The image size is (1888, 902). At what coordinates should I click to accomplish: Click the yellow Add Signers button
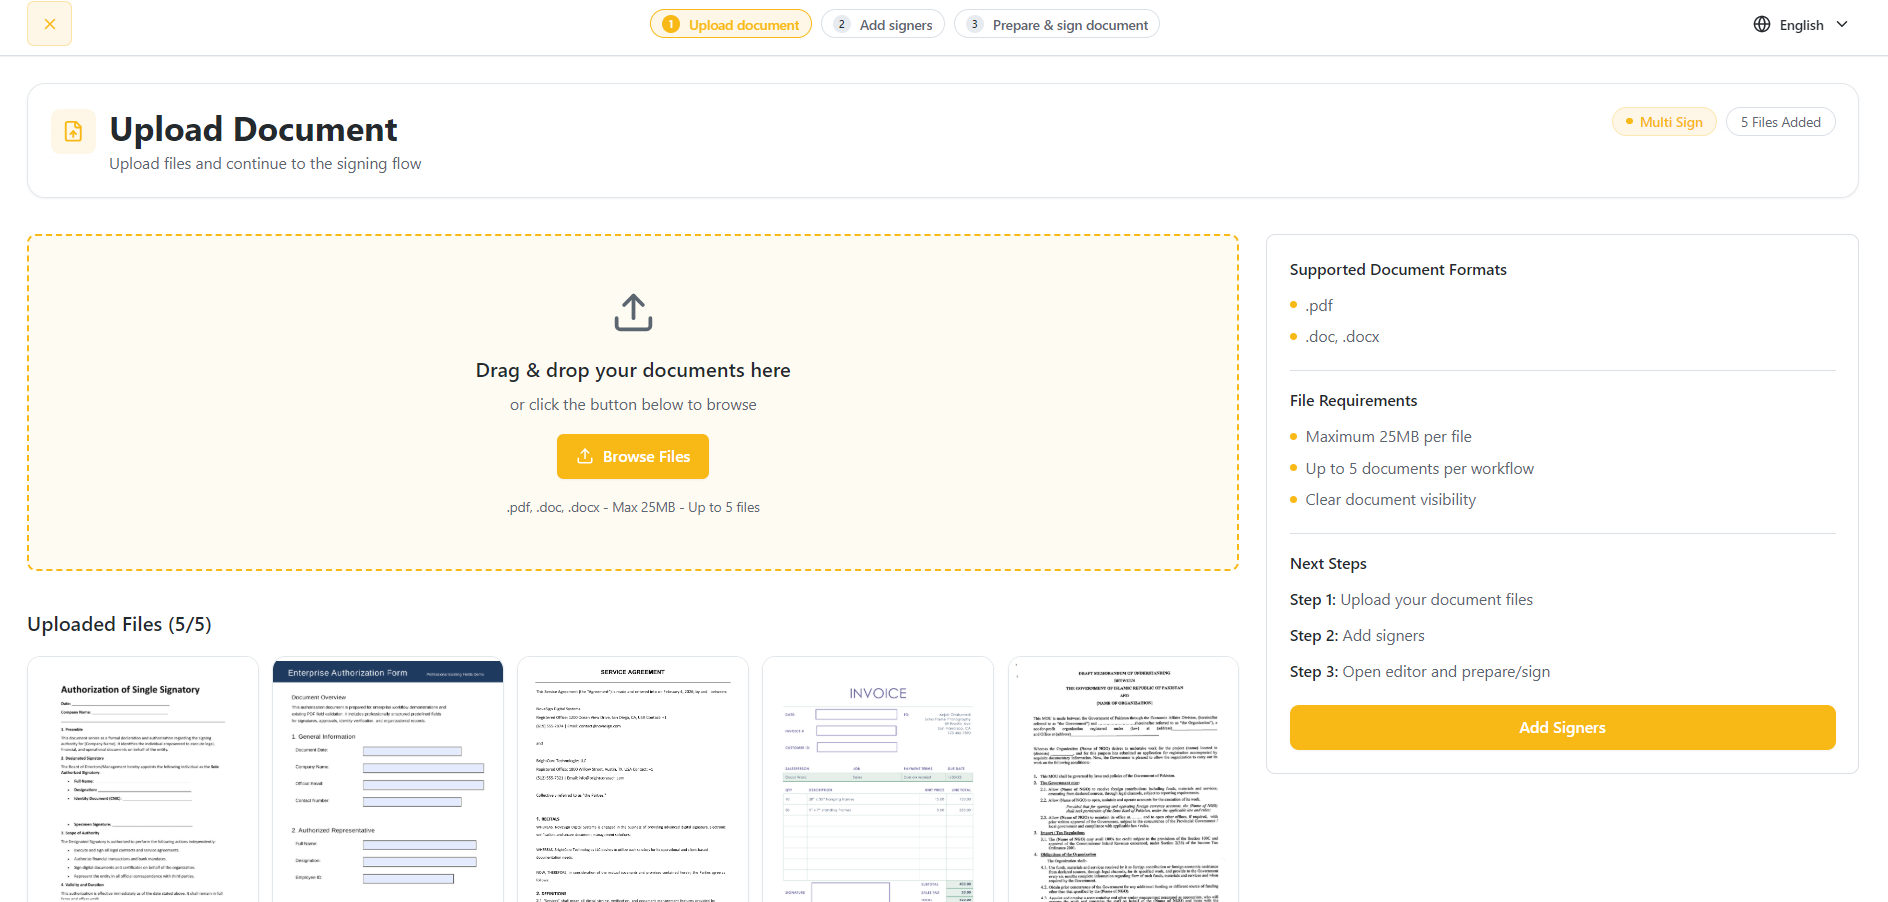[x=1562, y=727]
